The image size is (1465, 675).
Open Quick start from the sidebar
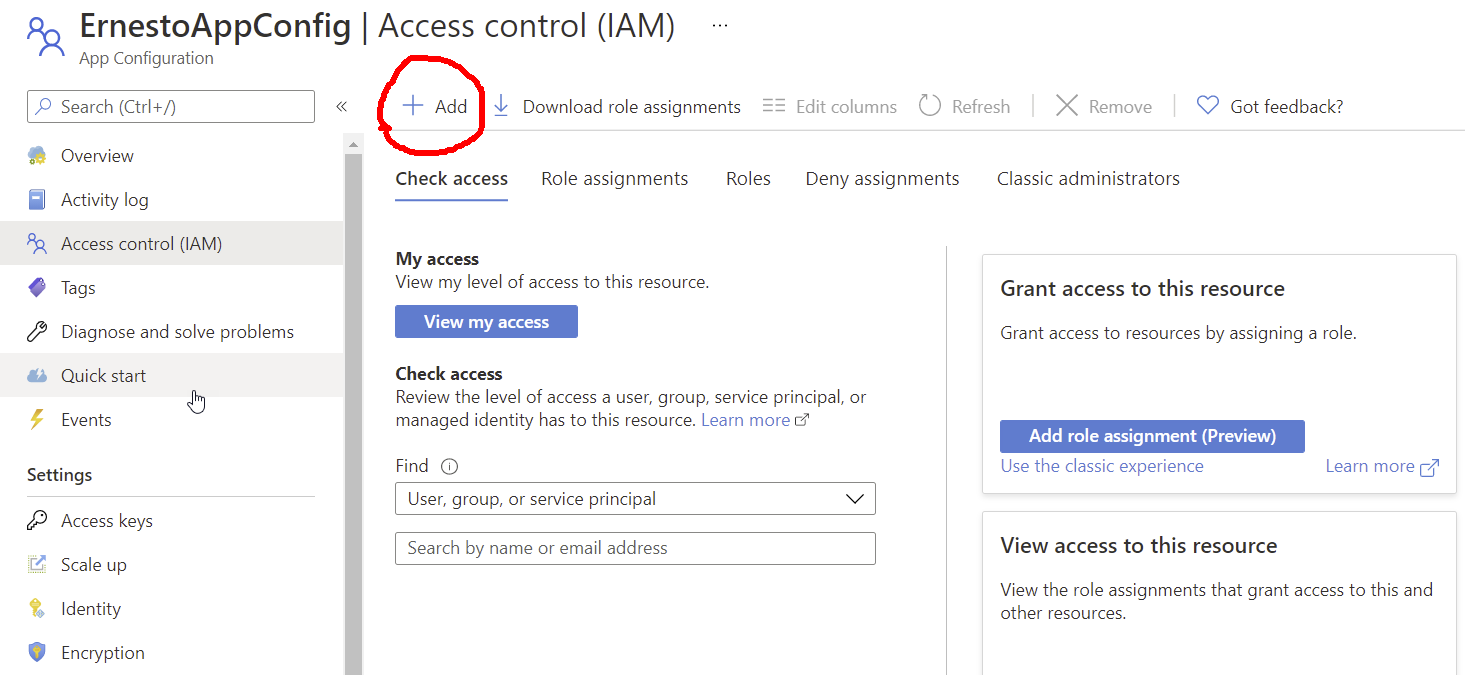coord(172,376)
